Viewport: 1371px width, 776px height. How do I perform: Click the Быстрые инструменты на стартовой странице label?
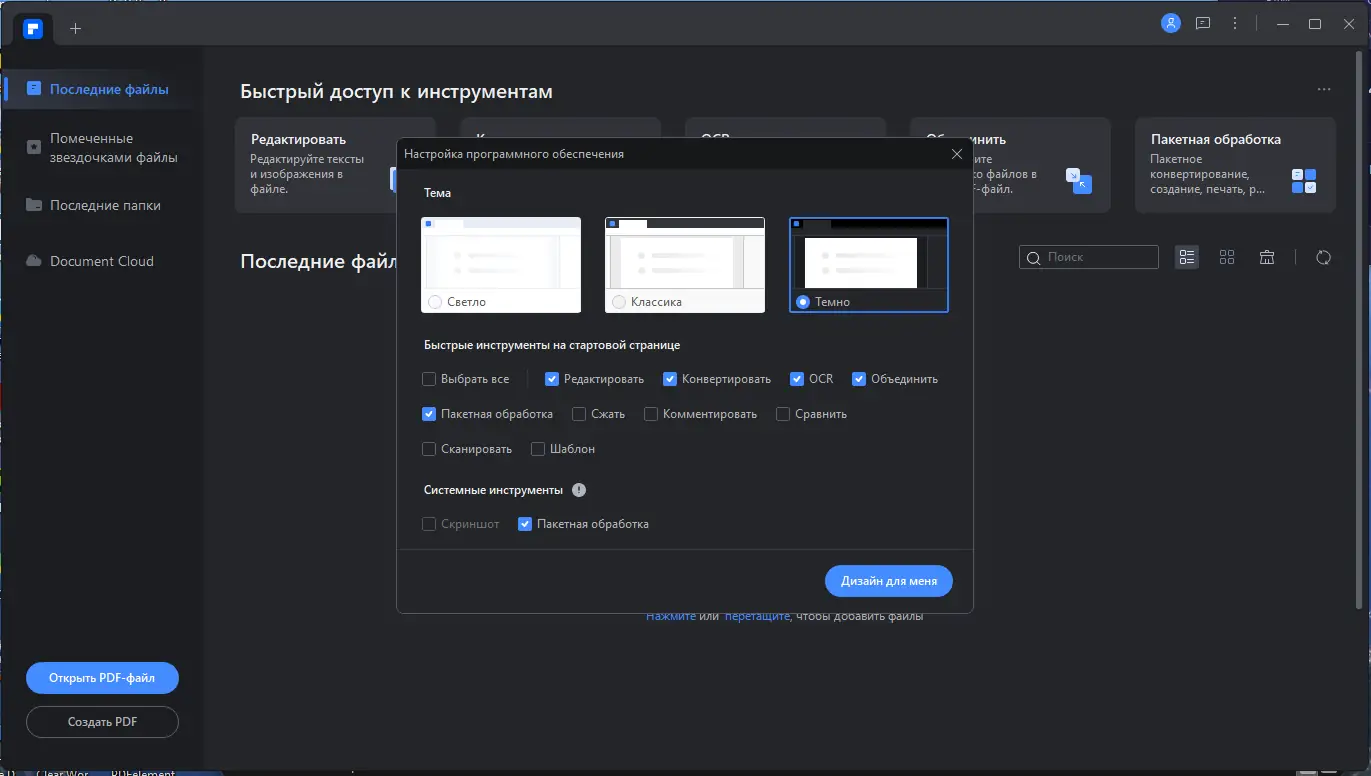click(552, 345)
